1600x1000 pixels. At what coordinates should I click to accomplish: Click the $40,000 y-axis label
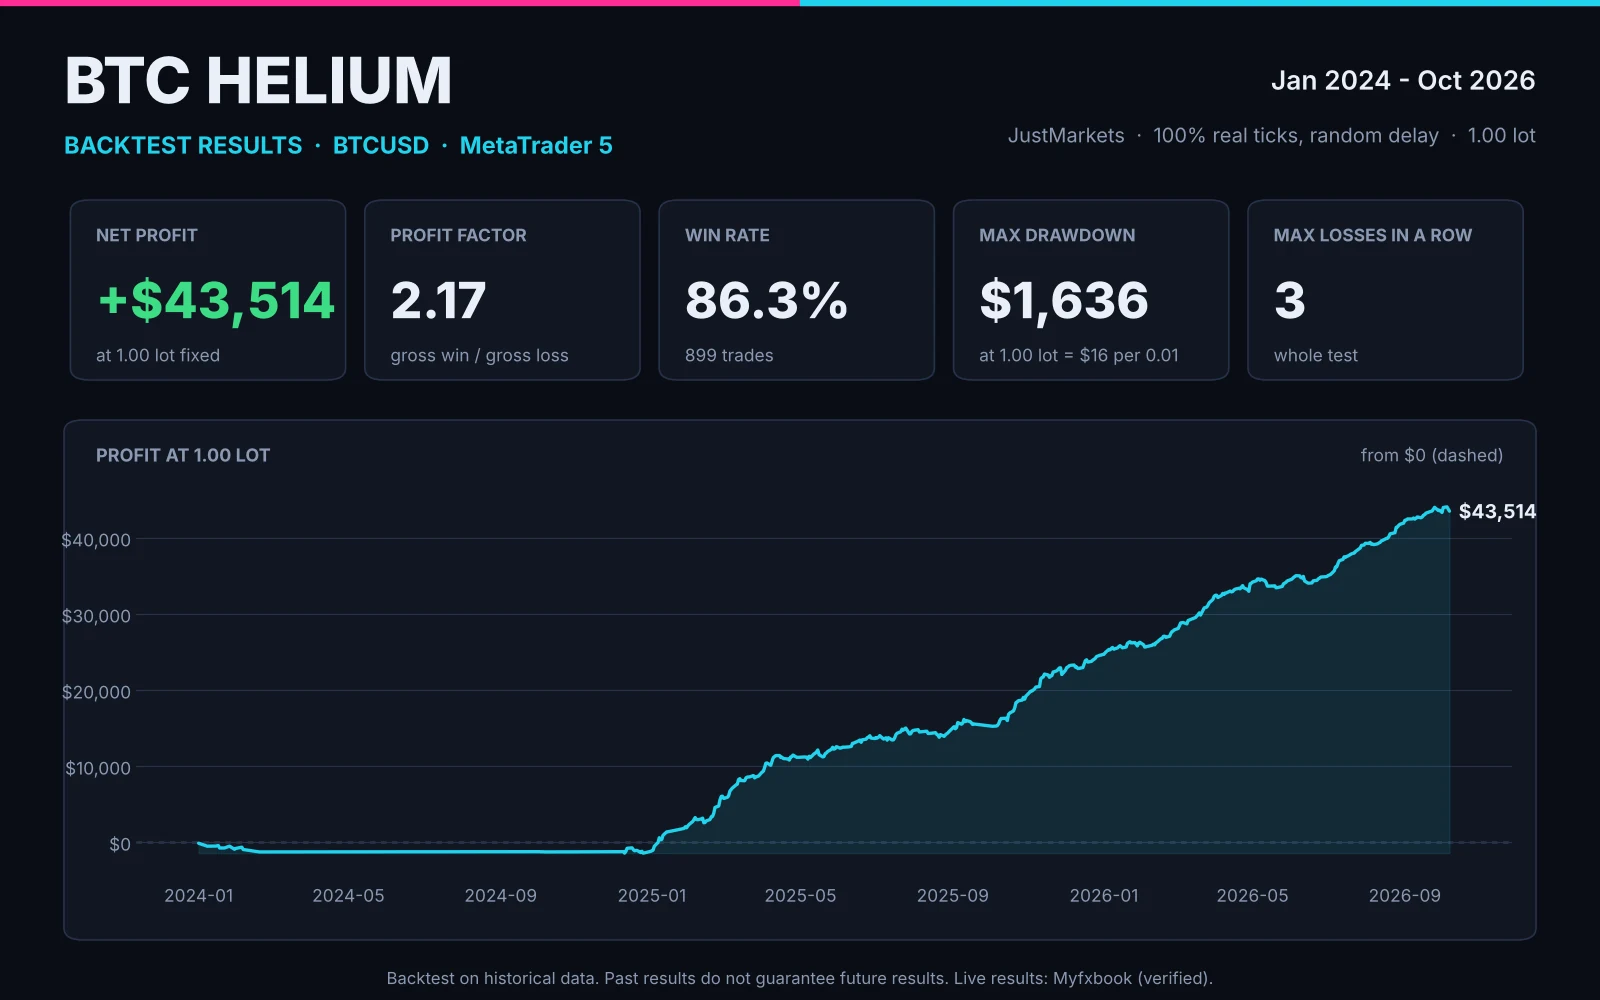tap(96, 540)
